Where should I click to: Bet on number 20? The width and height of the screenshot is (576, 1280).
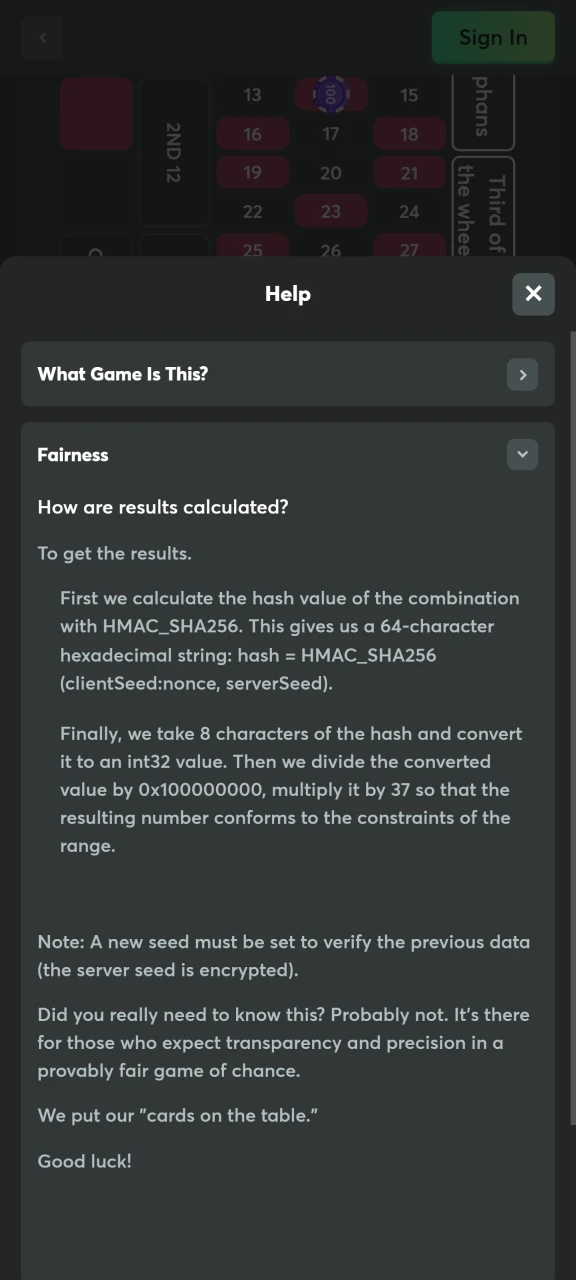click(331, 173)
